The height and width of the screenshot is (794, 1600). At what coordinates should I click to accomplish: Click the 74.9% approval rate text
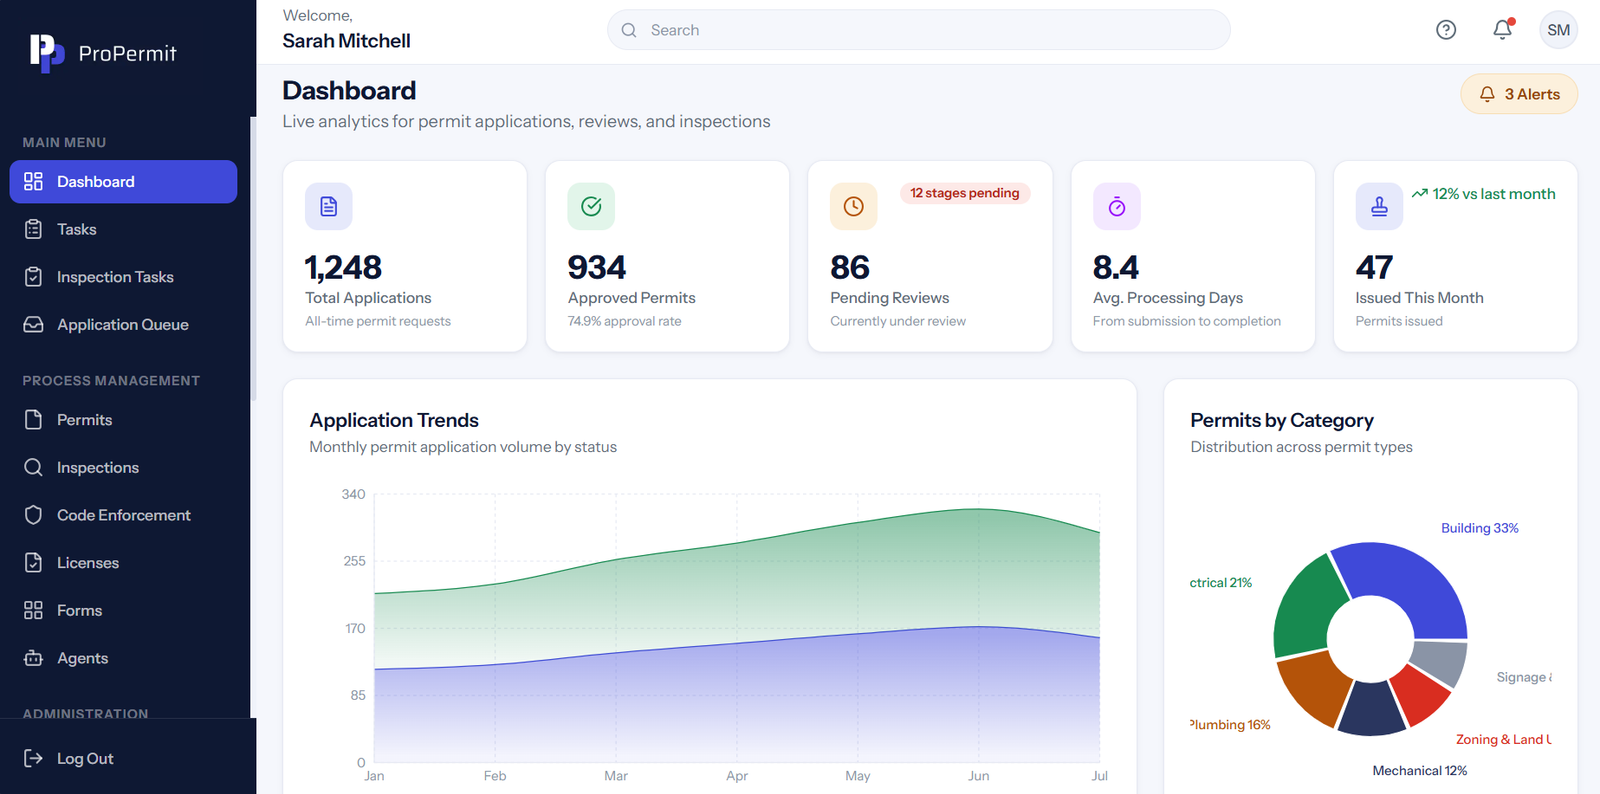tap(625, 321)
